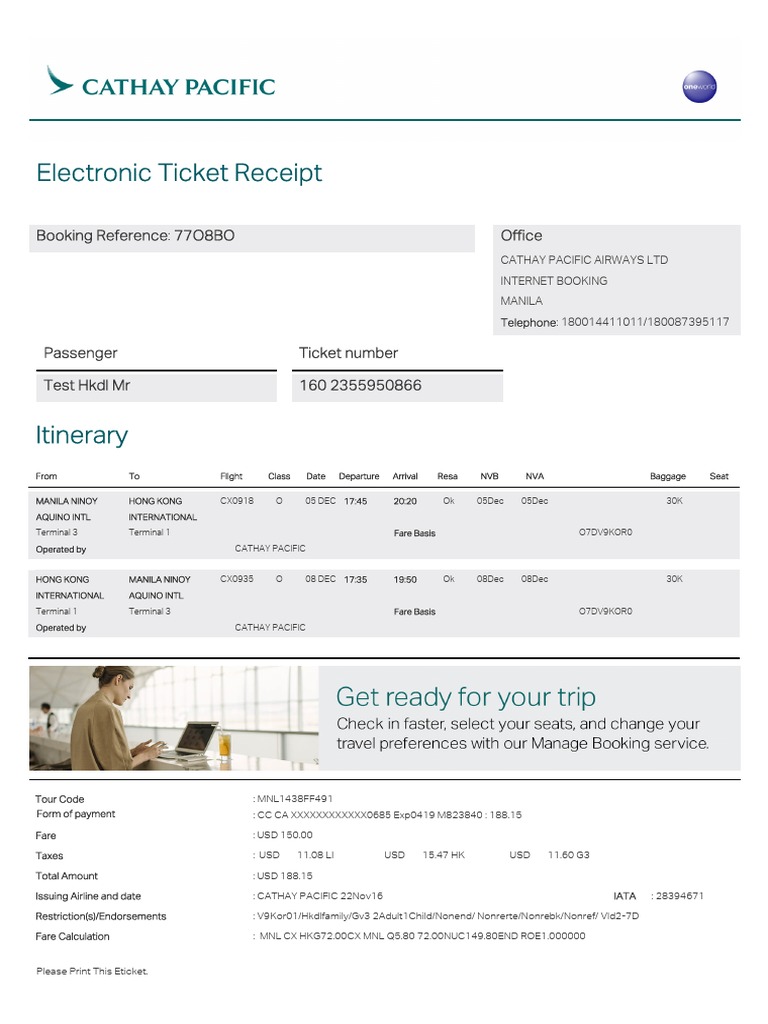Viewport: 768px width, 1024px height.
Task: Click the Total Amount USD 188.15 value
Action: 285,876
